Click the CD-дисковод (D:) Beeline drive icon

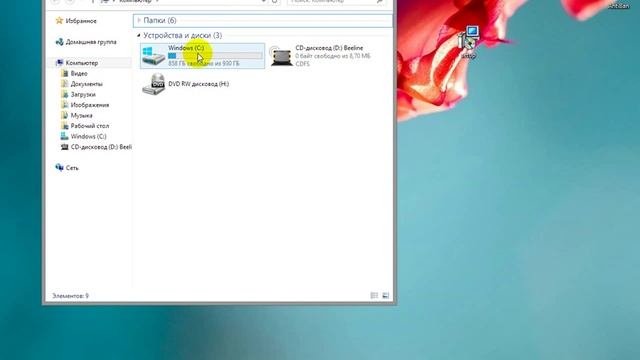(281, 56)
